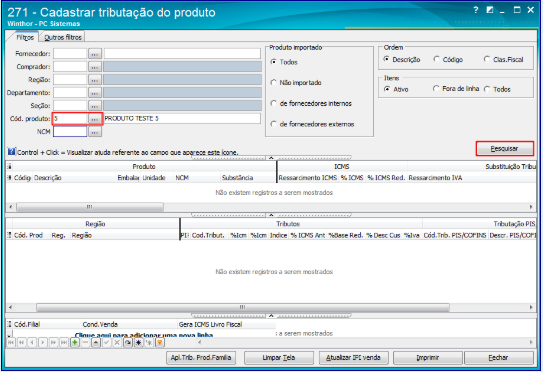Viewport: 543px width, 372px height.
Task: Collapse splitter arrow above Cód.Filial grid
Action: pos(271,316)
